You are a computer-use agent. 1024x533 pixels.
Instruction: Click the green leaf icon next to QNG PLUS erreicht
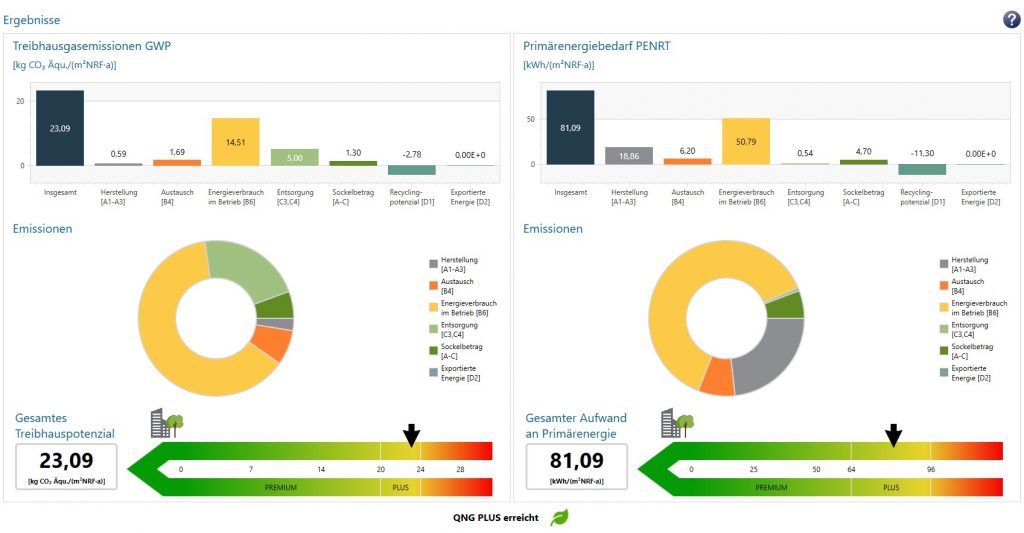click(560, 517)
